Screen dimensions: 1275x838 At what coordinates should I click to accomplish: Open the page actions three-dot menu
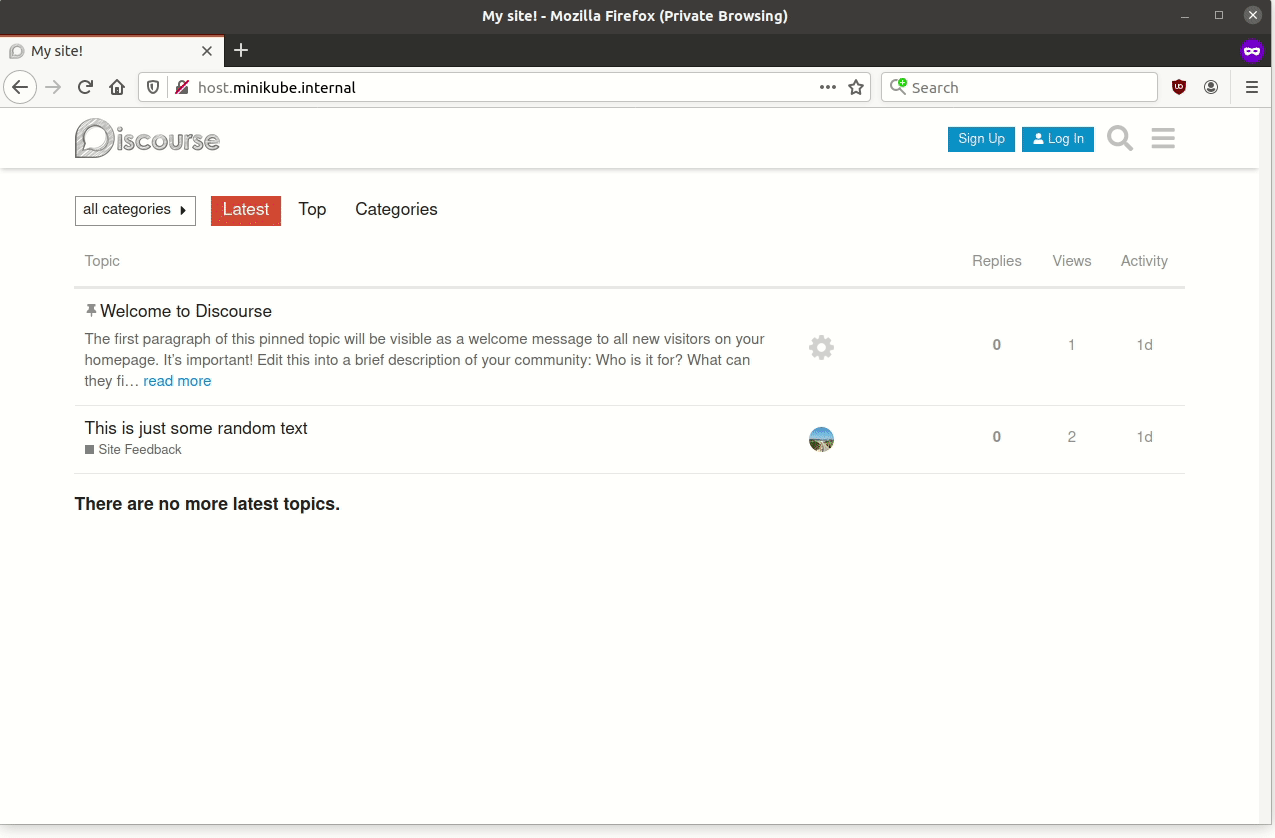[828, 87]
